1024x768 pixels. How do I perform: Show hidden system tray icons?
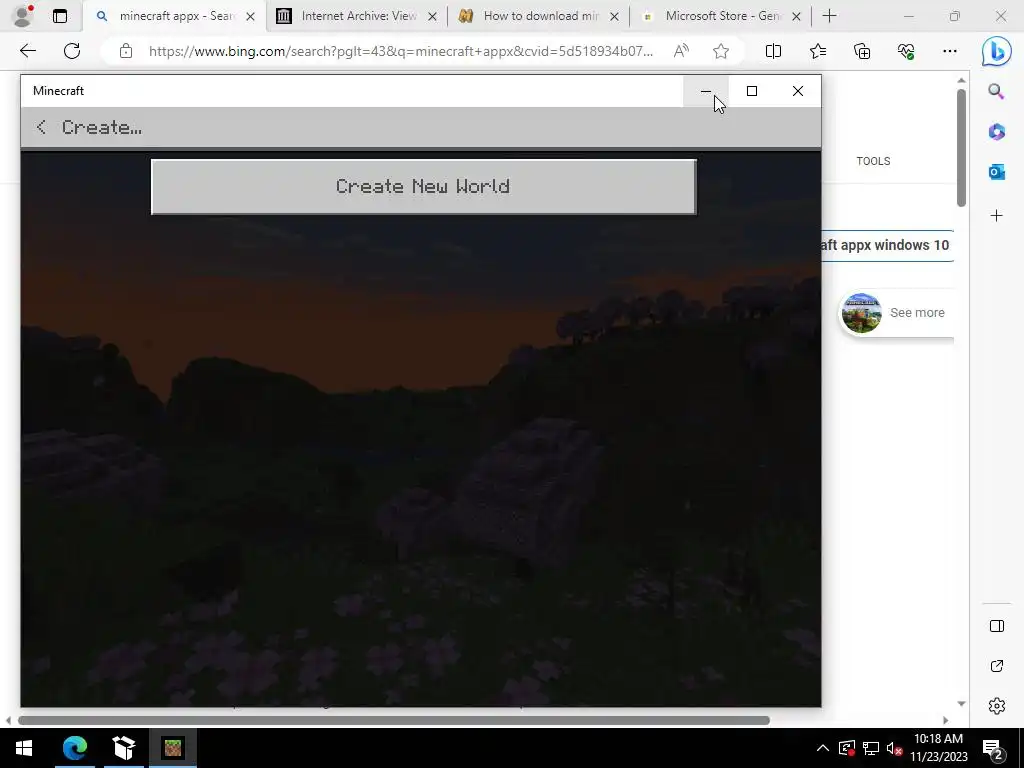click(823, 748)
